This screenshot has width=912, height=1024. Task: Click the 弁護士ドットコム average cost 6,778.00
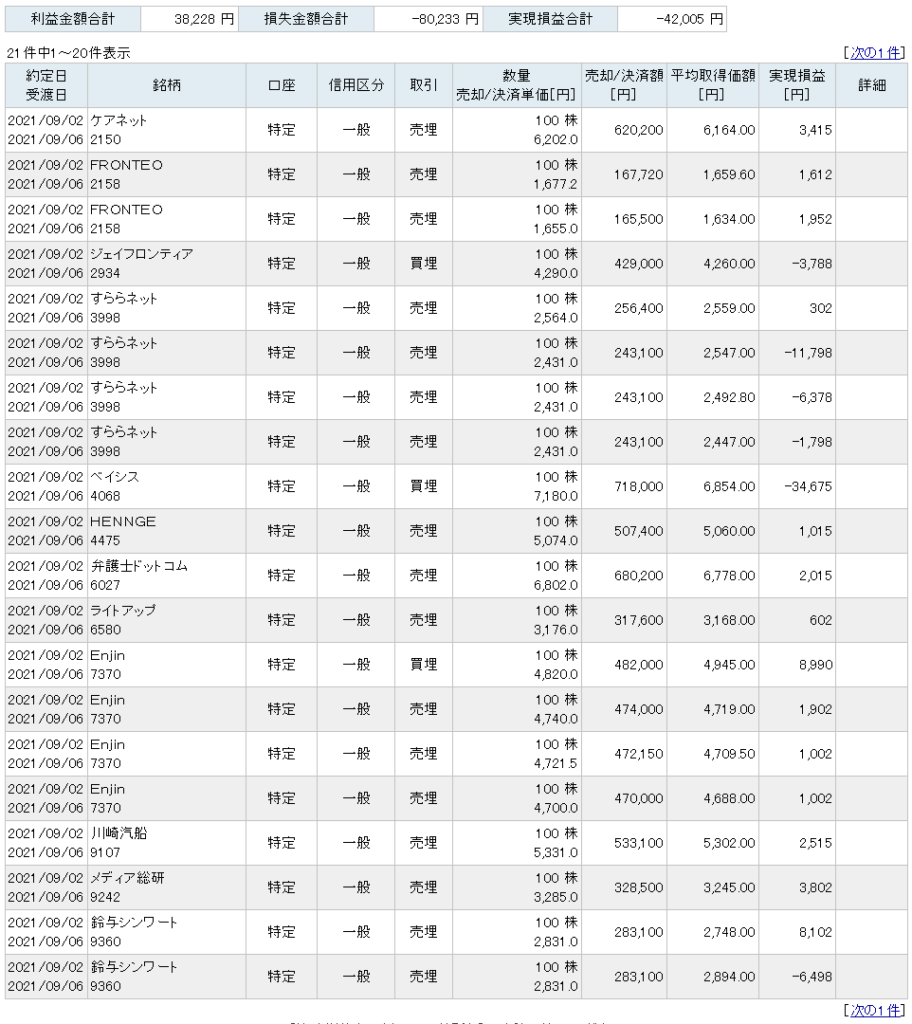click(729, 576)
